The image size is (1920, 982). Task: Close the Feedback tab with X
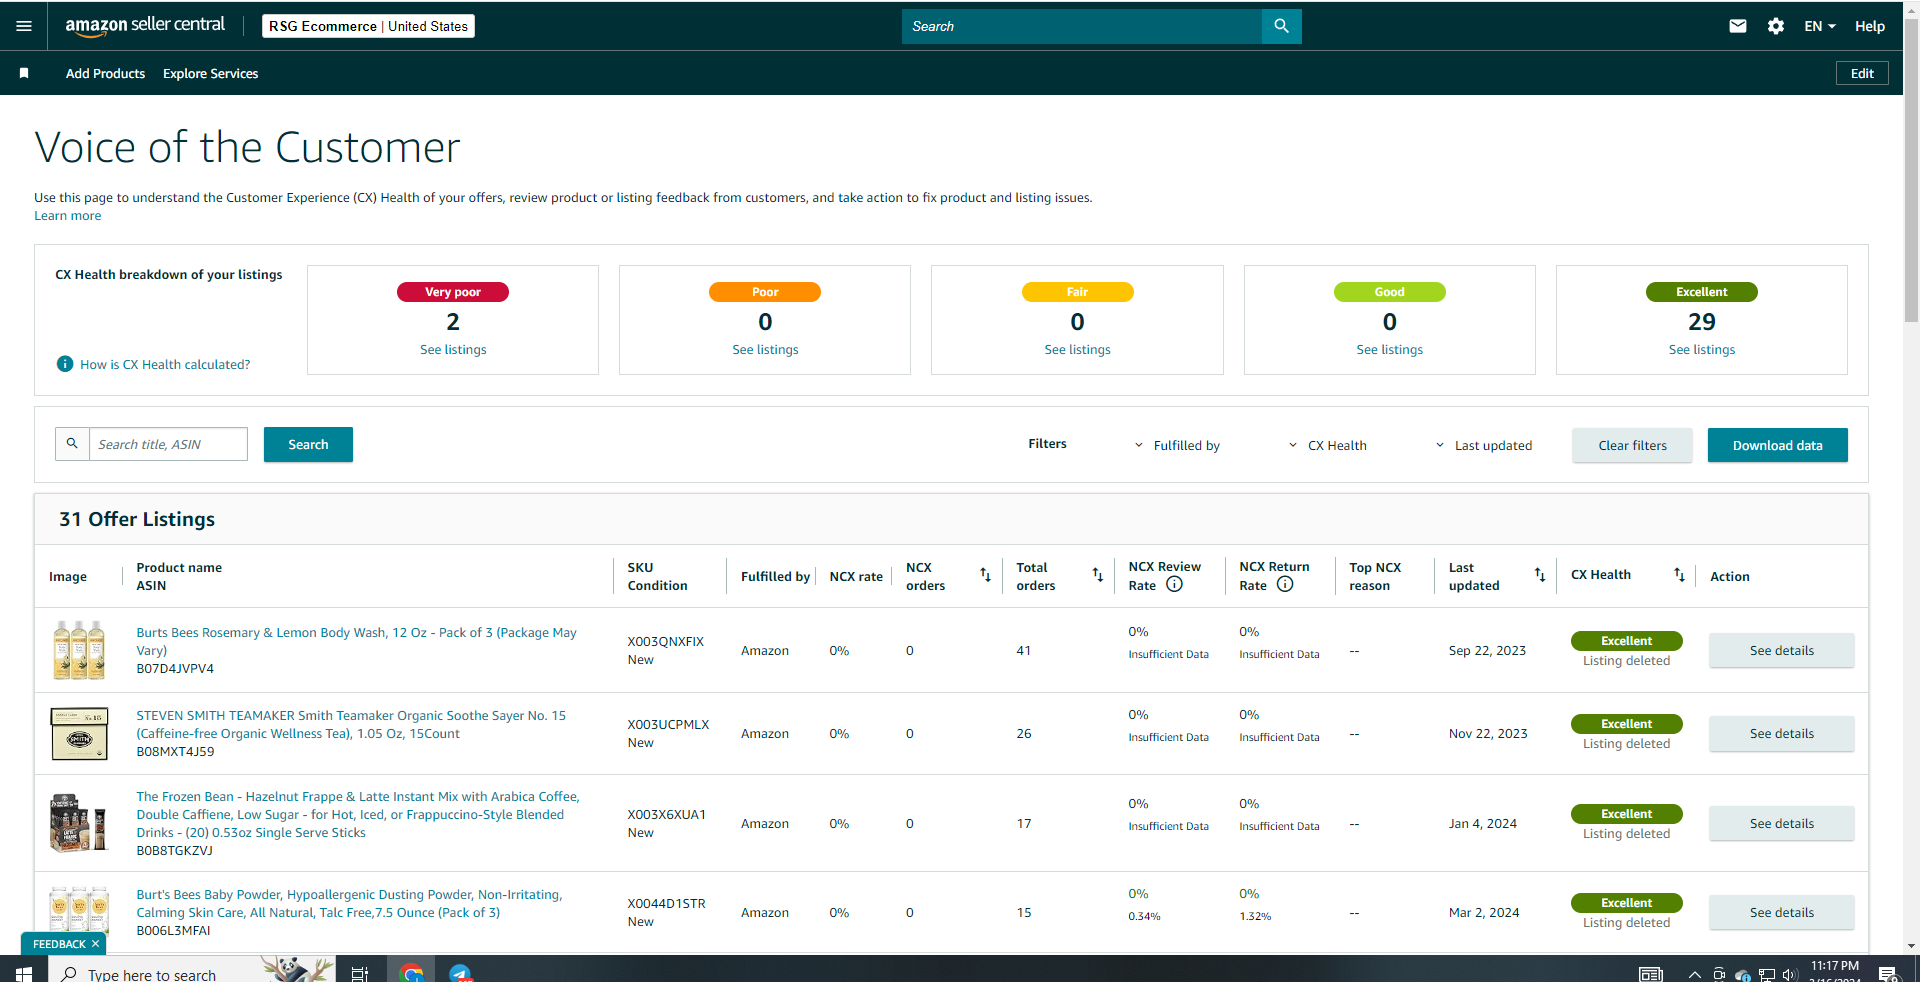[x=96, y=944]
